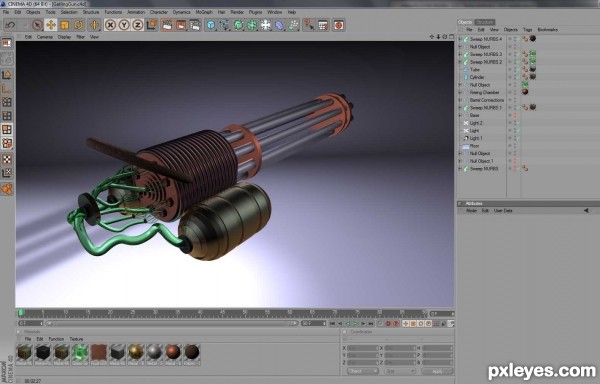
Task: Open the Object dropdown in Coordinates panel
Action: (x=363, y=371)
